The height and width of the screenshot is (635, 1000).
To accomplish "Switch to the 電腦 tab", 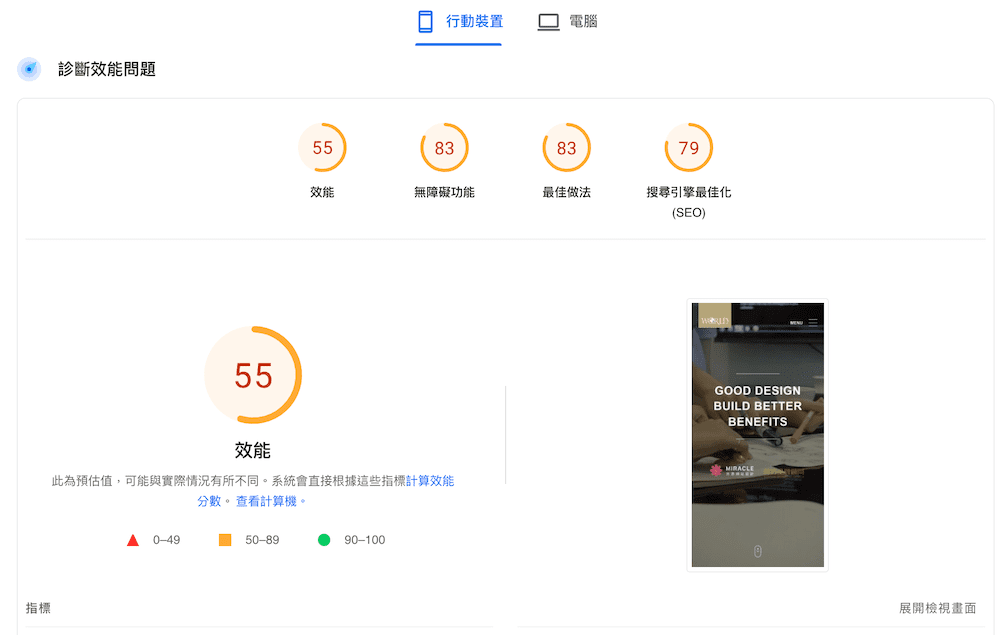I will (x=567, y=22).
